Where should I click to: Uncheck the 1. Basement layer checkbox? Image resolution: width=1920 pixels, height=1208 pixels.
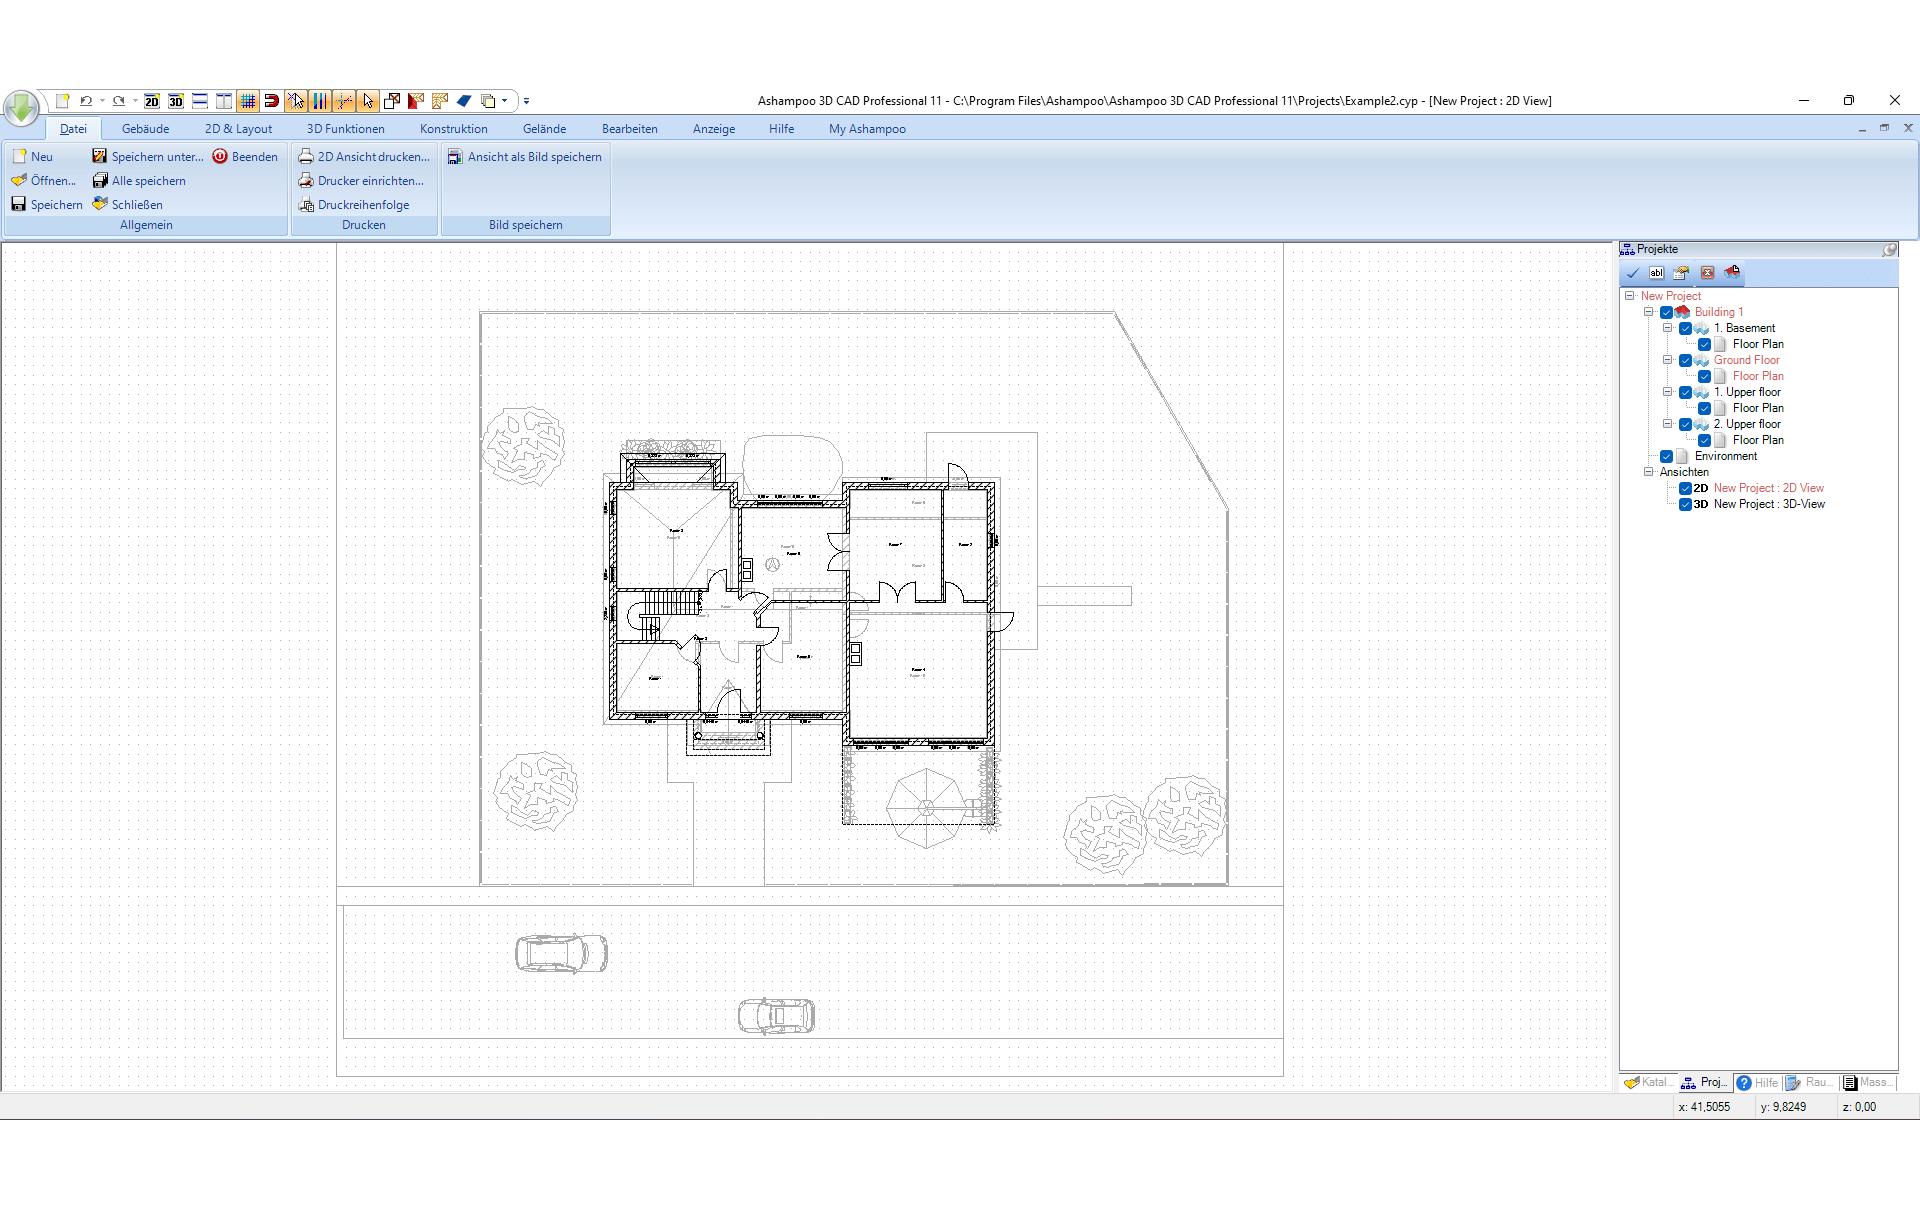(1685, 328)
